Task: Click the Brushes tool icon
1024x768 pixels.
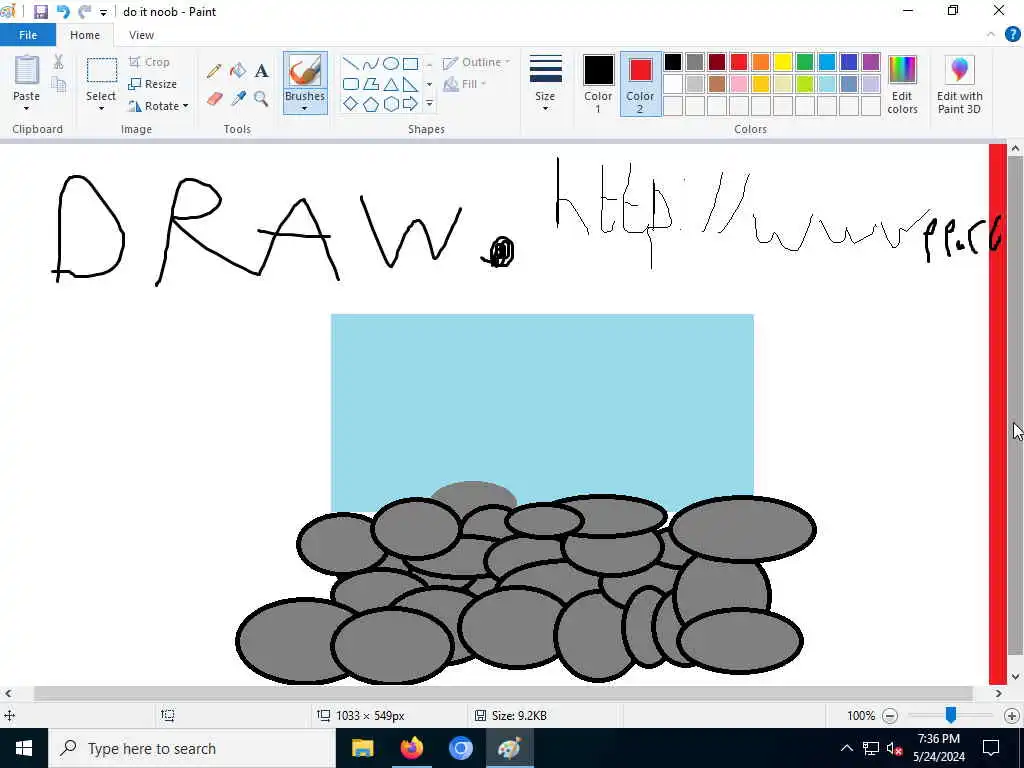Action: (x=305, y=71)
